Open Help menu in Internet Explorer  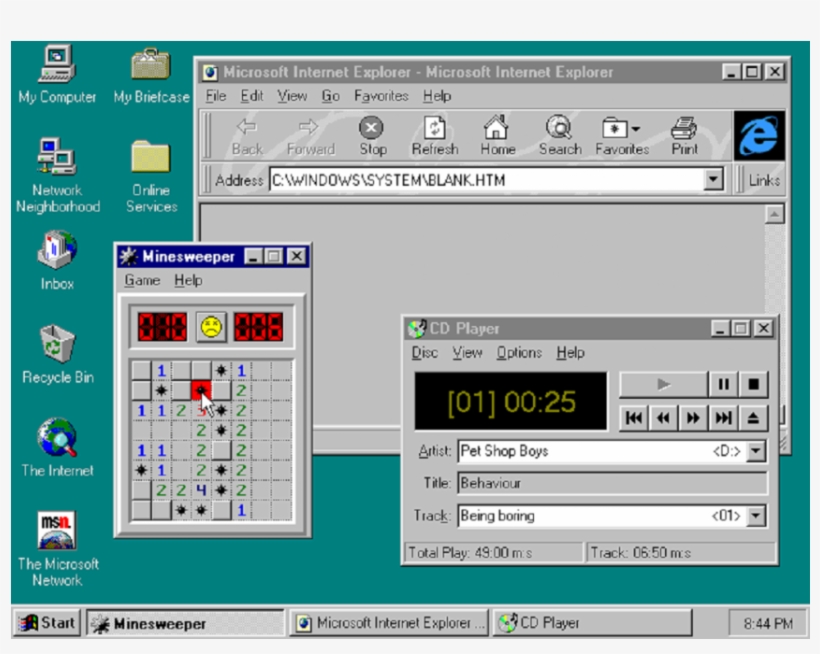pyautogui.click(x=437, y=96)
